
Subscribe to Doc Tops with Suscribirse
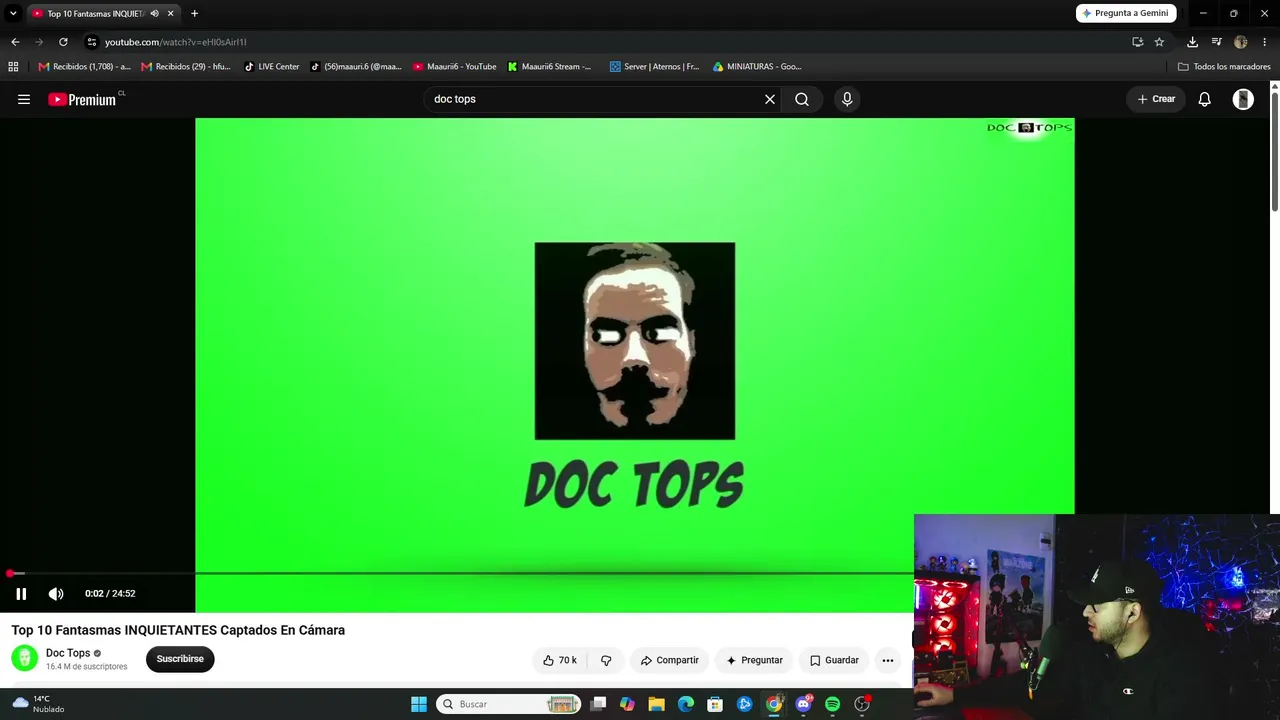coord(180,659)
